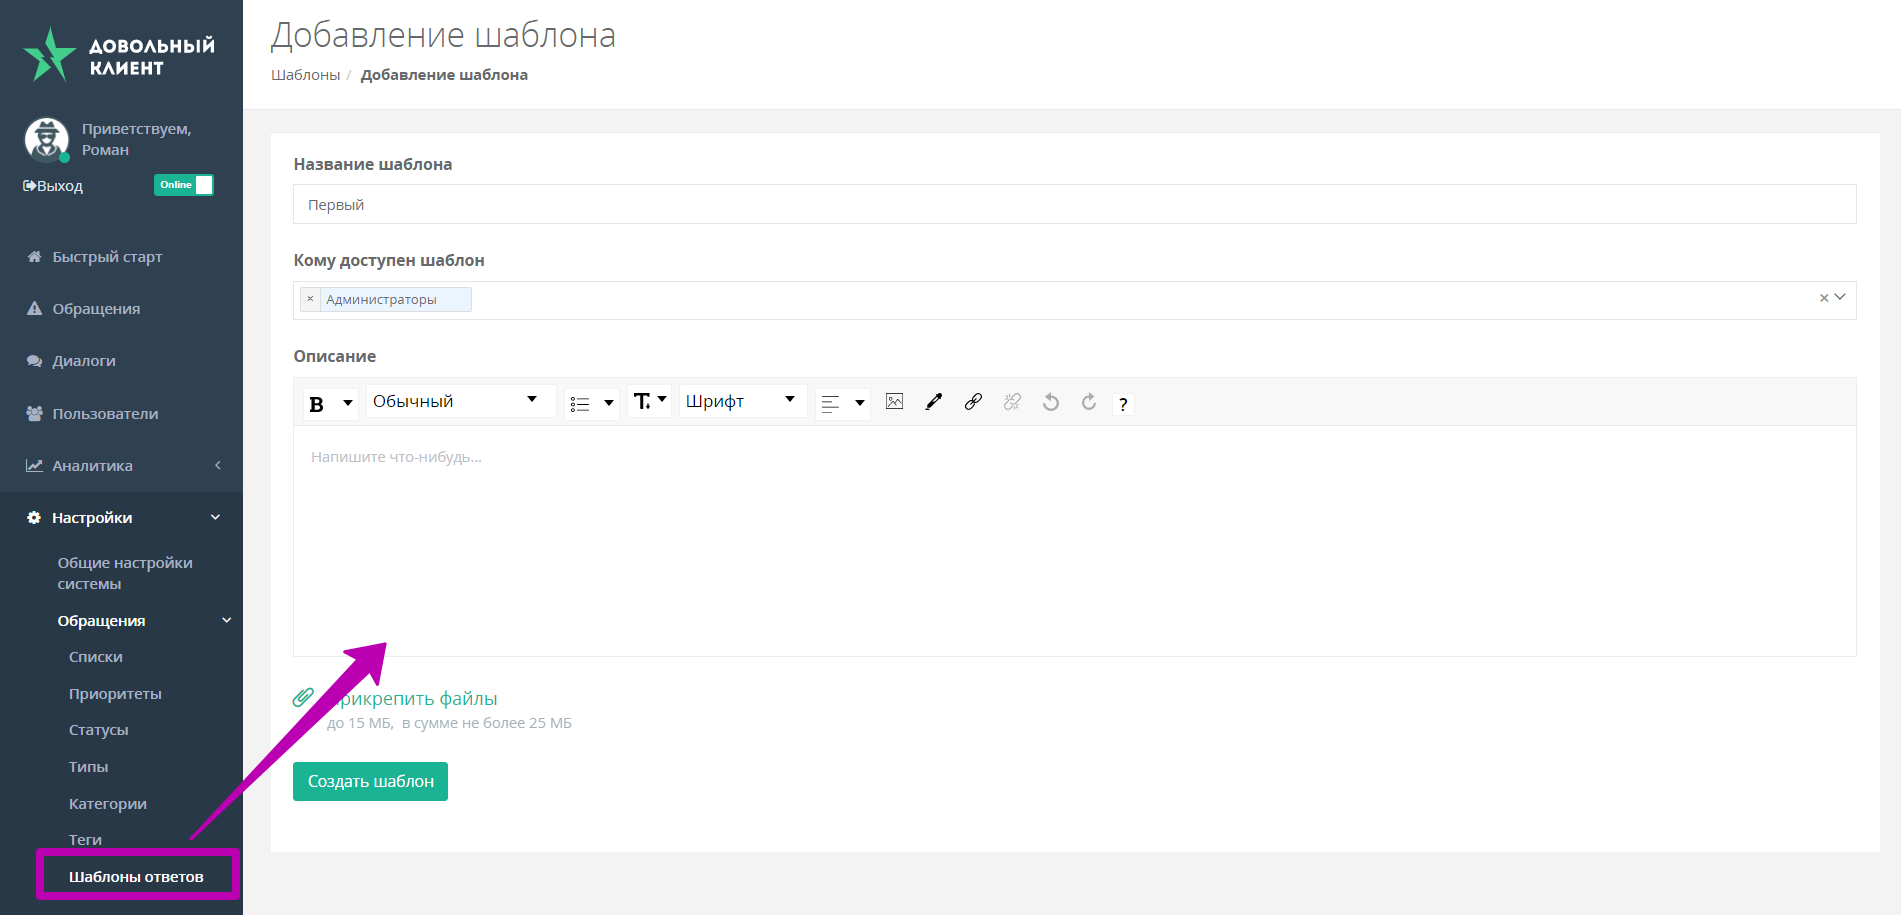
Task: Click the paperclip attach icon
Action: click(303, 698)
